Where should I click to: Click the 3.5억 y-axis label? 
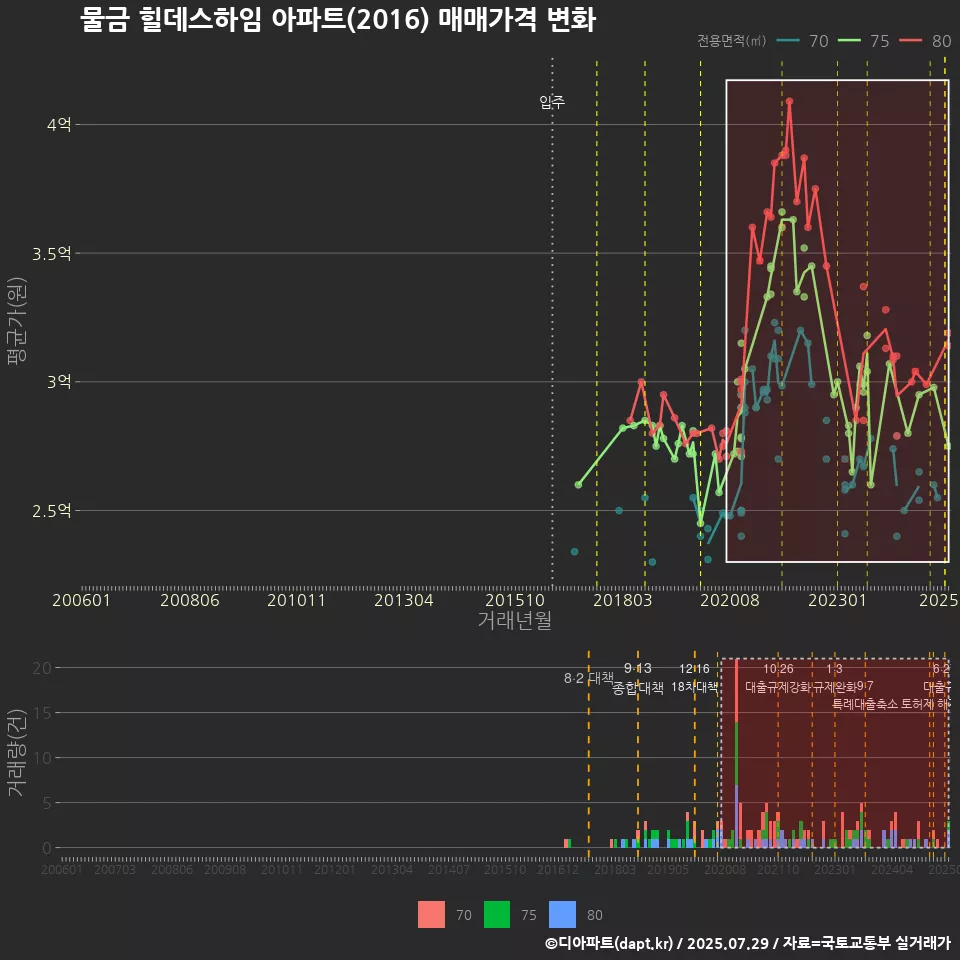click(x=52, y=253)
